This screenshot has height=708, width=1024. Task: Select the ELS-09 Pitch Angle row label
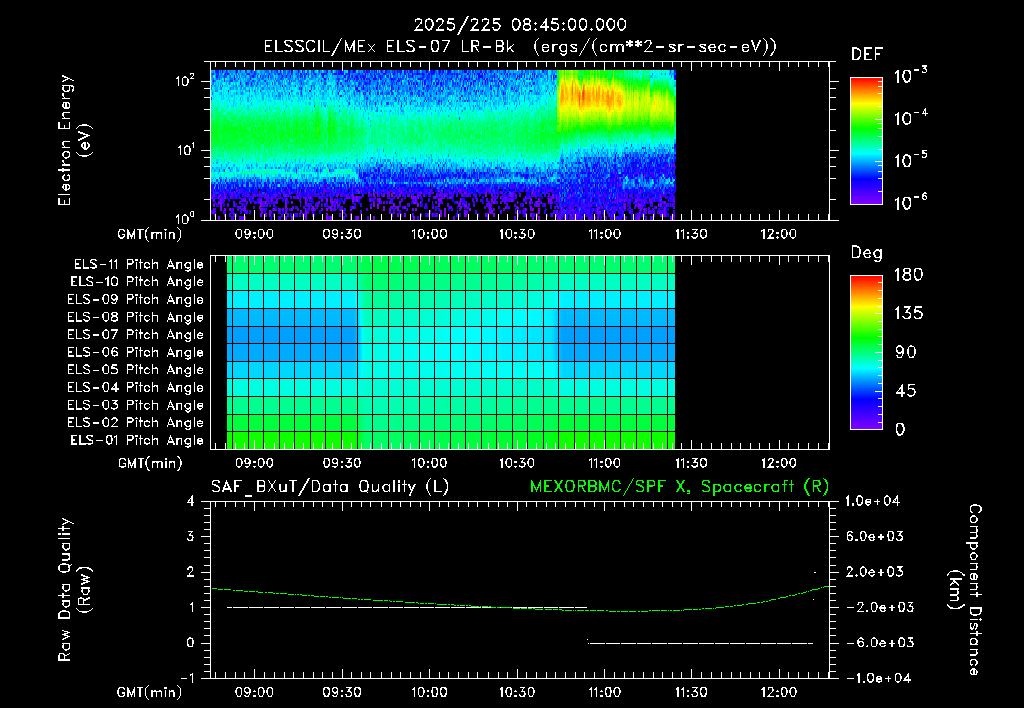click(135, 300)
